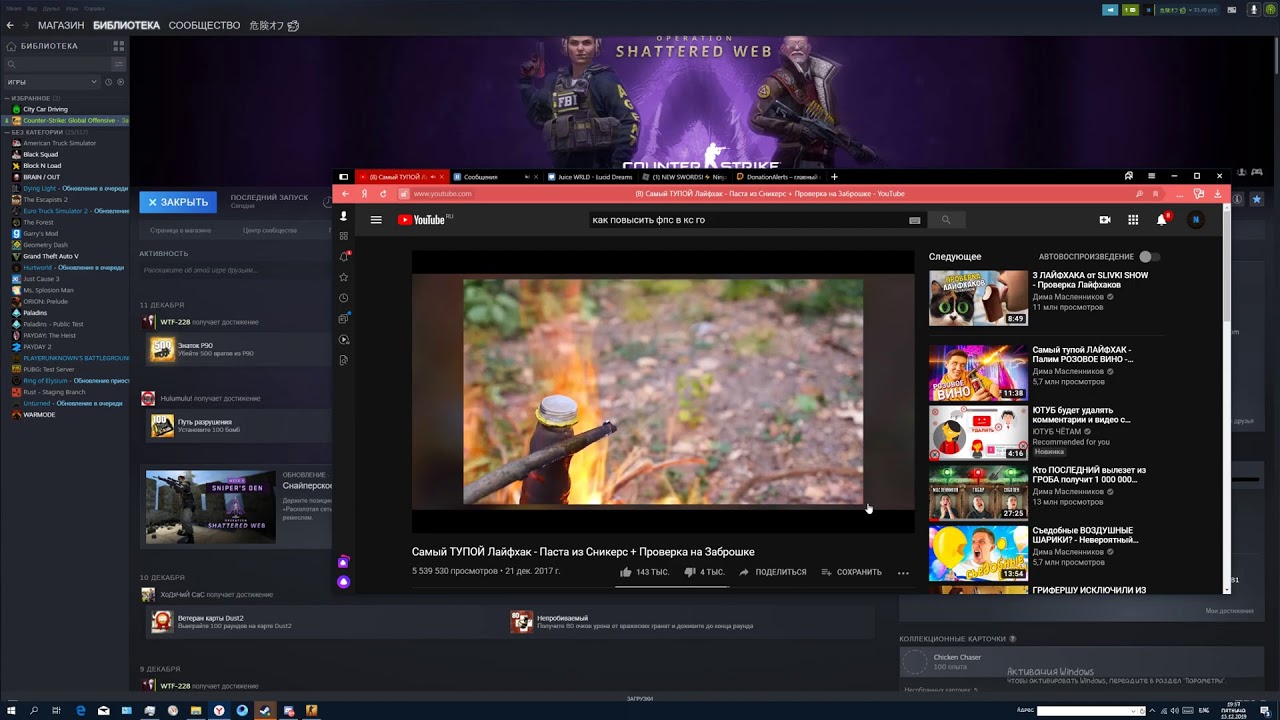Select 'WARMODE' in Steam library
This screenshot has width=1280, height=720.
pos(38,414)
